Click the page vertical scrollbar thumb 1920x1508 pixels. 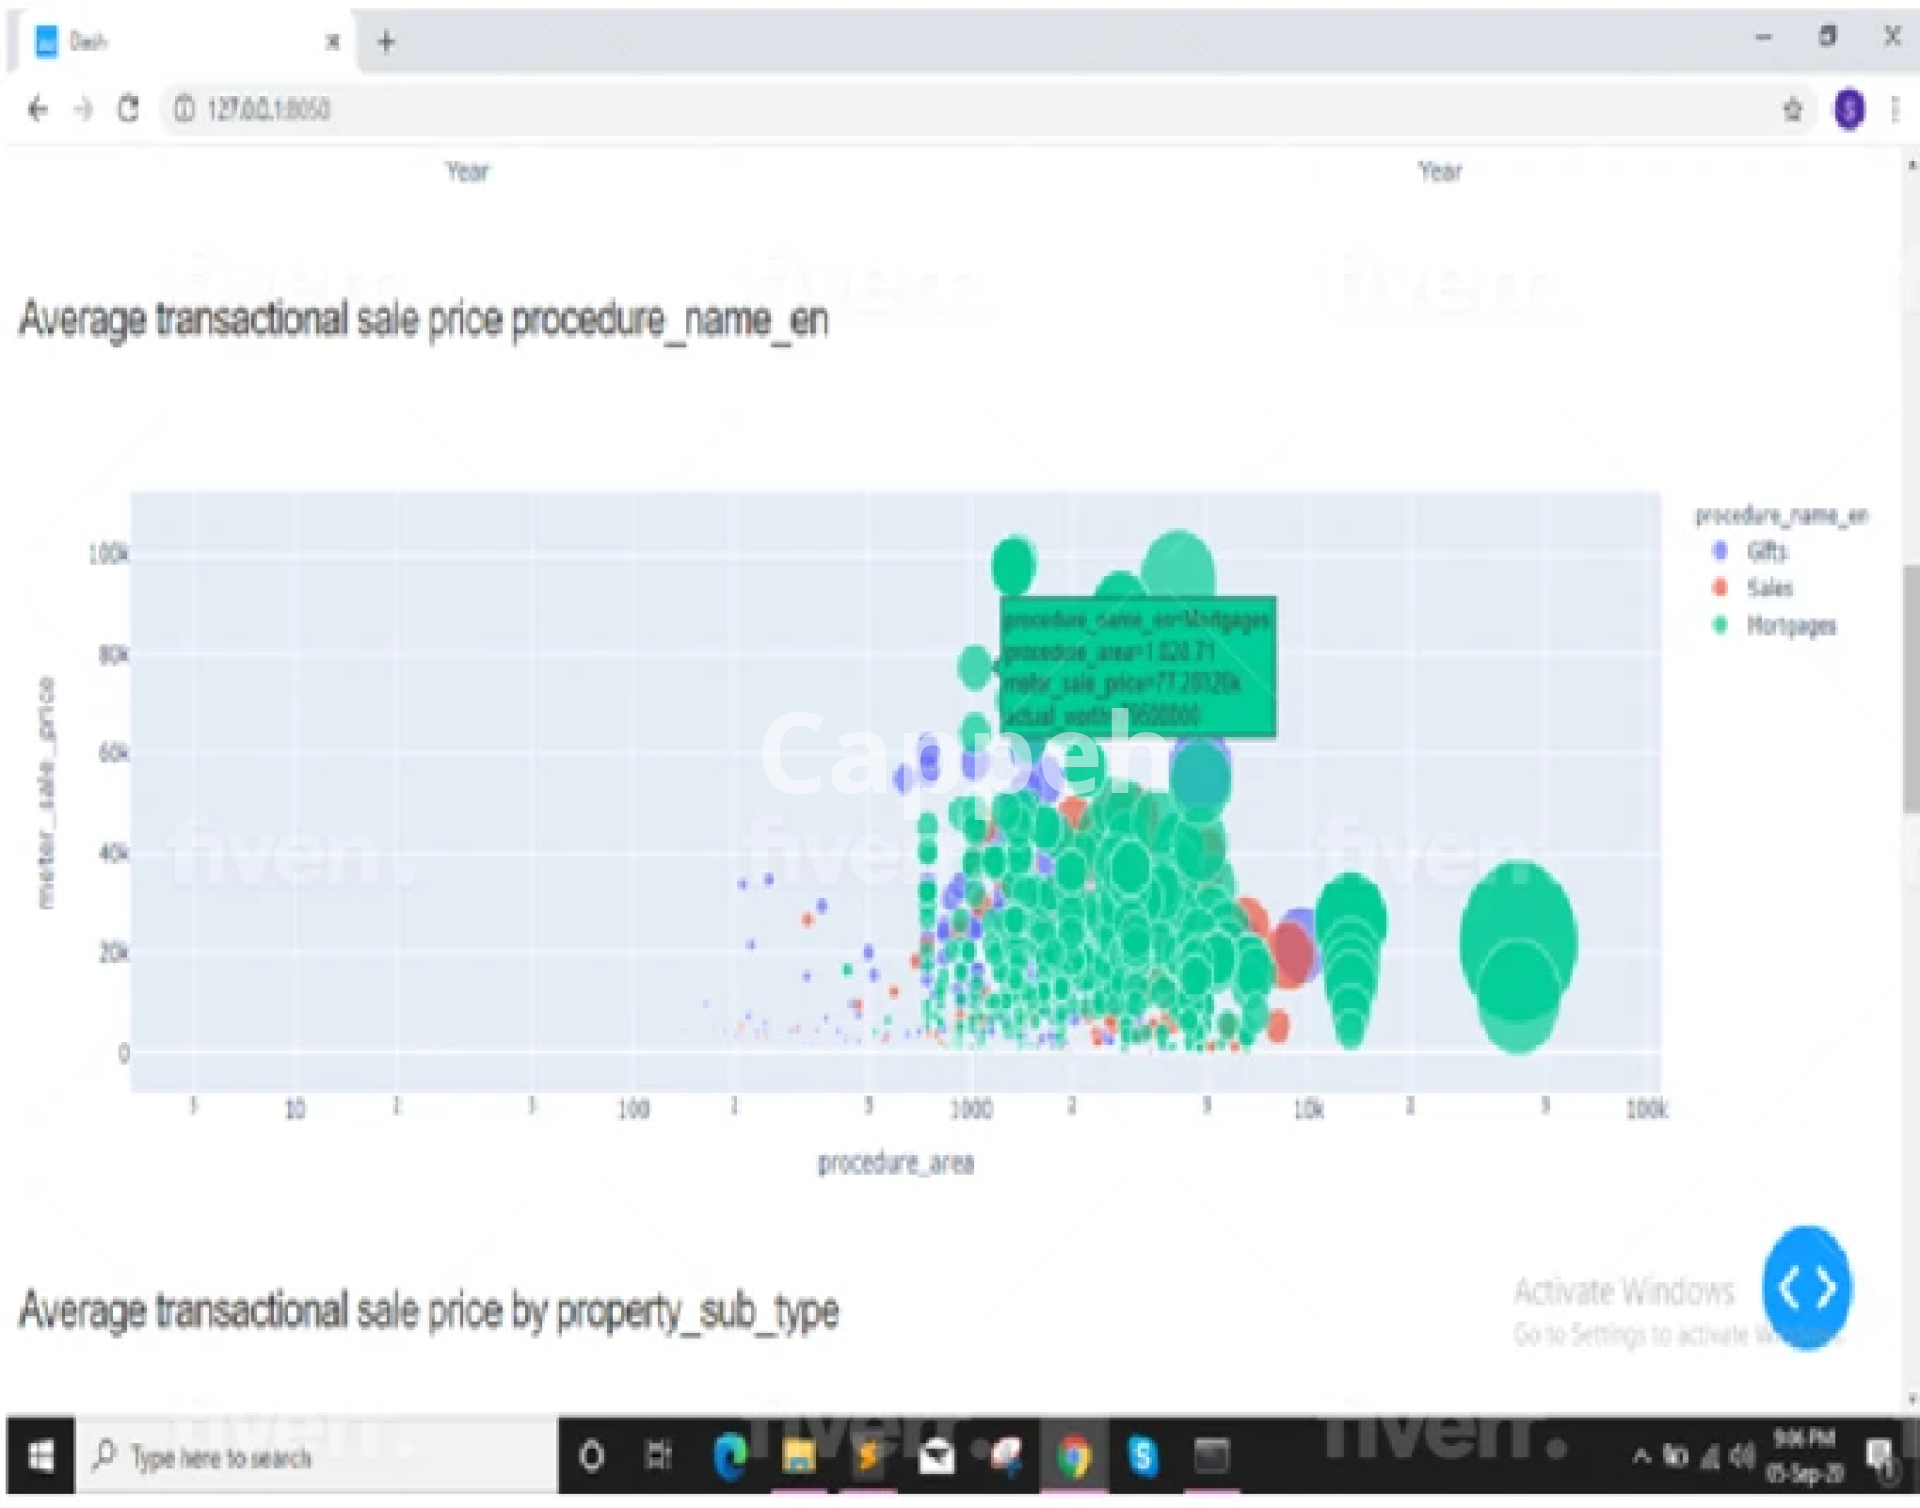pyautogui.click(x=1911, y=690)
